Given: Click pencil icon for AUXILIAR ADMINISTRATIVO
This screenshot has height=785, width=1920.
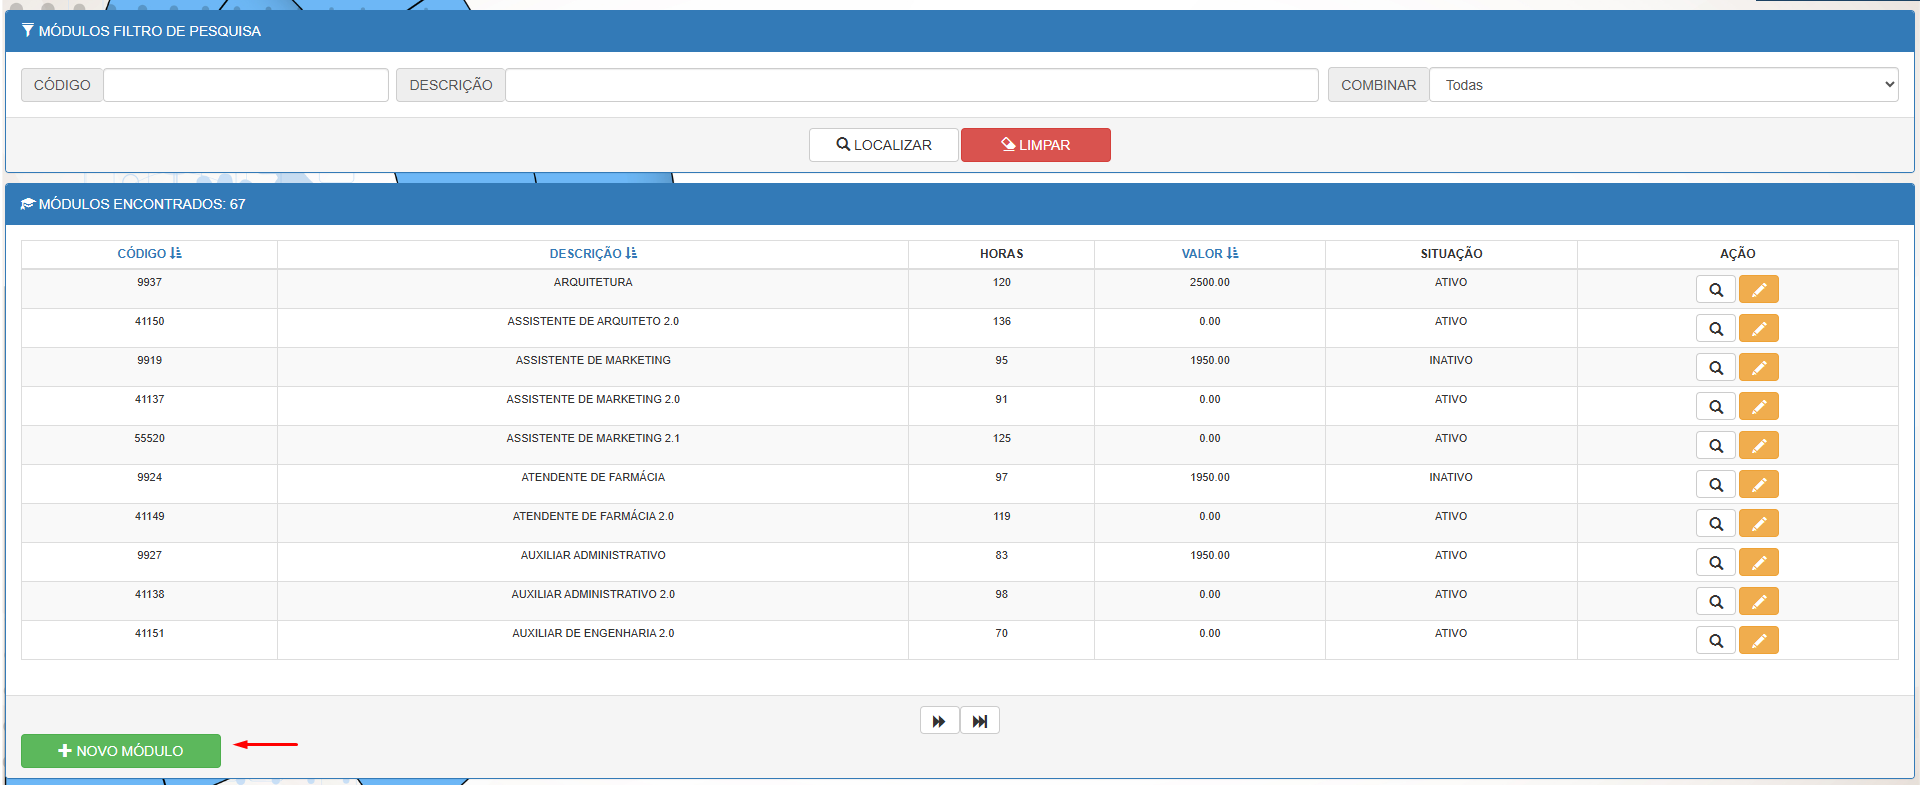Looking at the screenshot, I should coord(1758,563).
